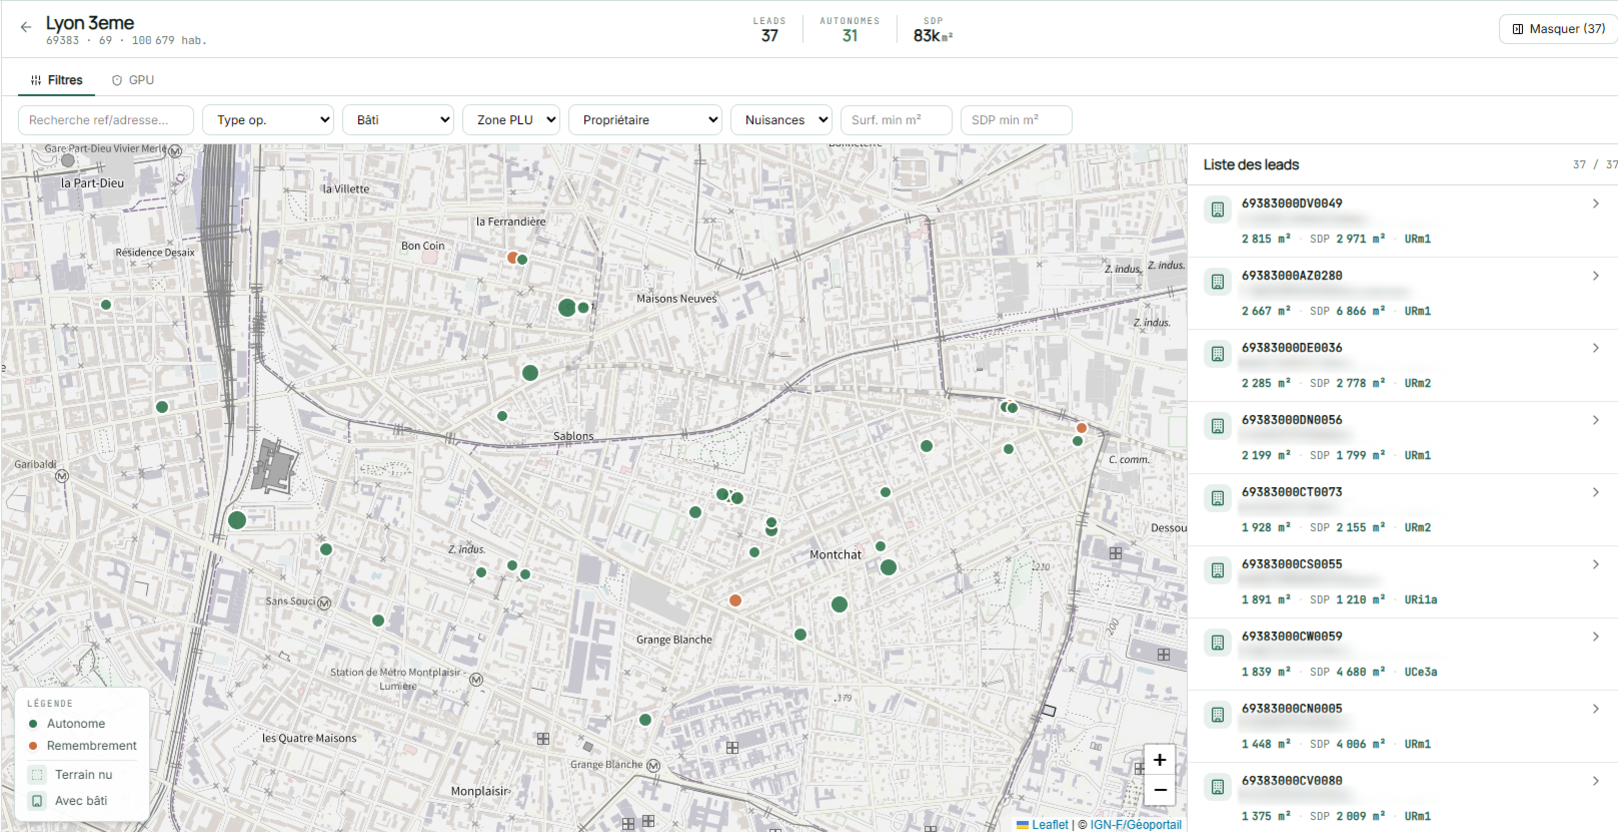The image size is (1618, 832).
Task: Open lead 69383000CN0005
Action: 1403,725
